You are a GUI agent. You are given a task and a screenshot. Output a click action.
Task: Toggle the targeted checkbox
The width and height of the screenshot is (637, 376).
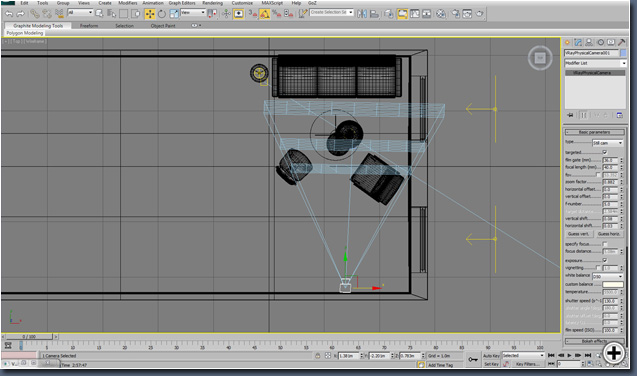[604, 152]
